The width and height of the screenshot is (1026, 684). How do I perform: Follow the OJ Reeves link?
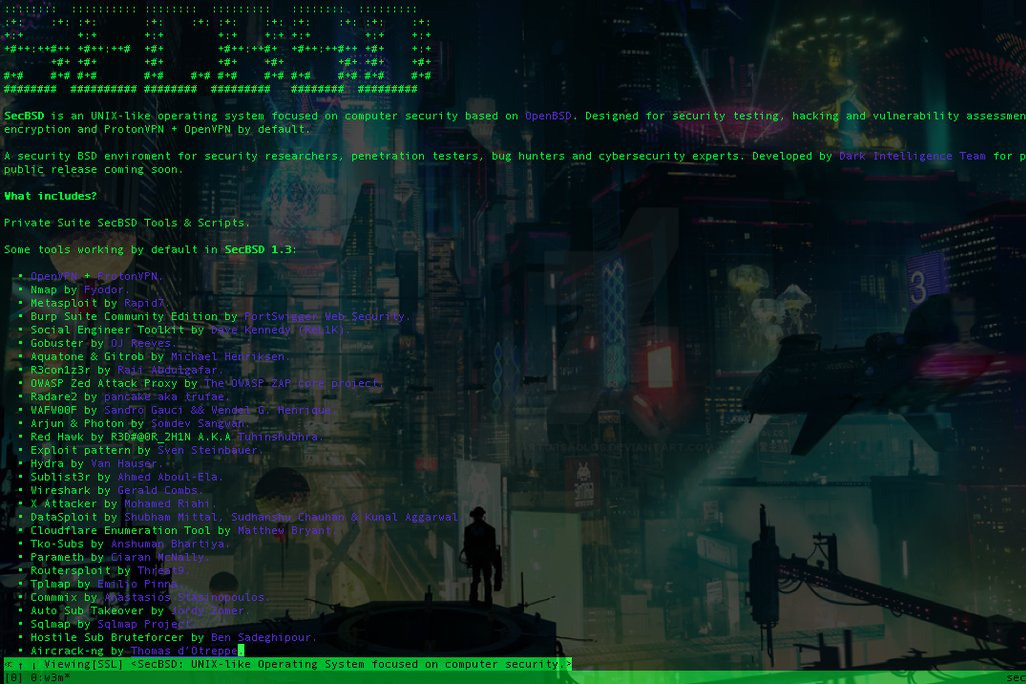pos(141,343)
